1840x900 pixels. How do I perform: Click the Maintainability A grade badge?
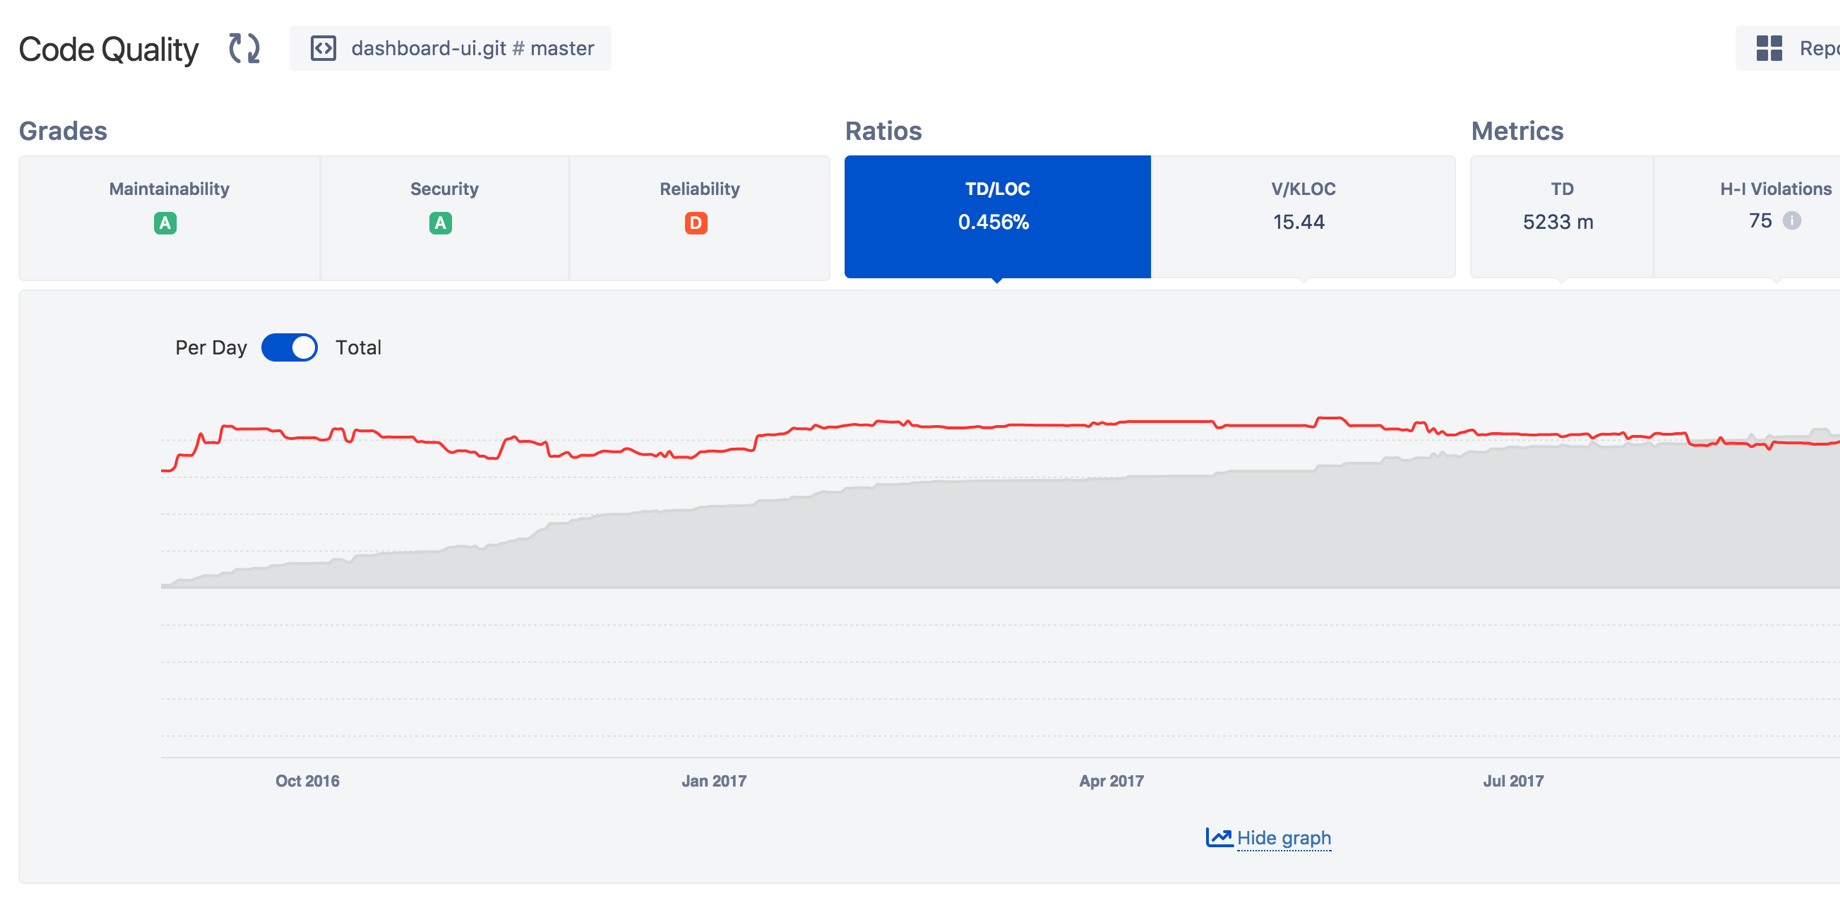point(165,223)
